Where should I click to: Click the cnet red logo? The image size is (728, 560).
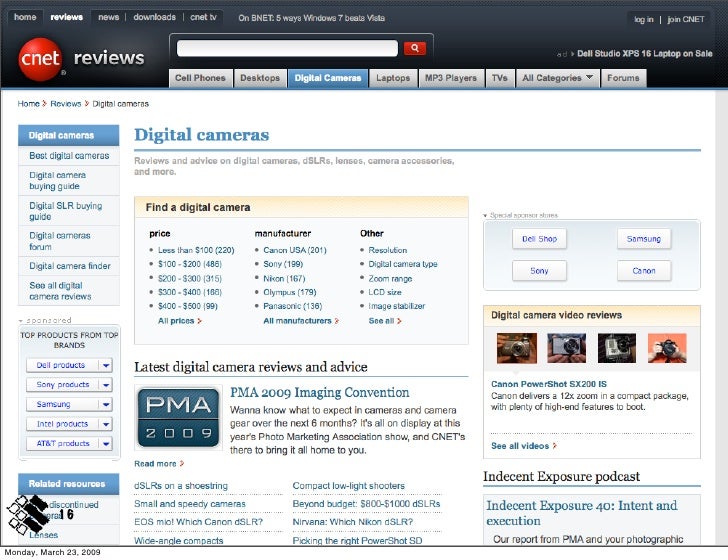[40, 59]
